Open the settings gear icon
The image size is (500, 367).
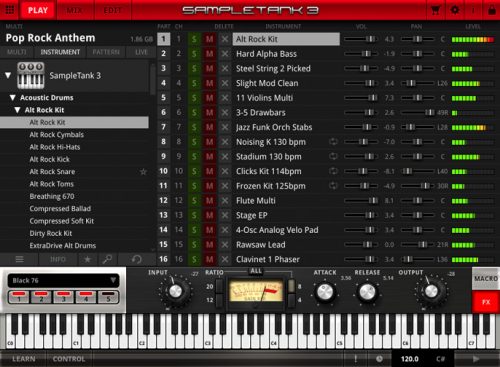point(455,10)
